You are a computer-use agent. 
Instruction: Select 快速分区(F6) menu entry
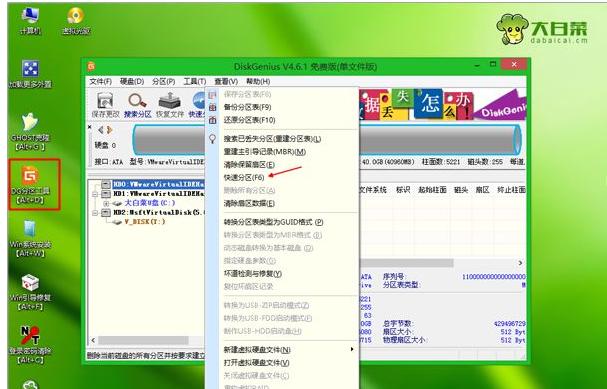244,178
